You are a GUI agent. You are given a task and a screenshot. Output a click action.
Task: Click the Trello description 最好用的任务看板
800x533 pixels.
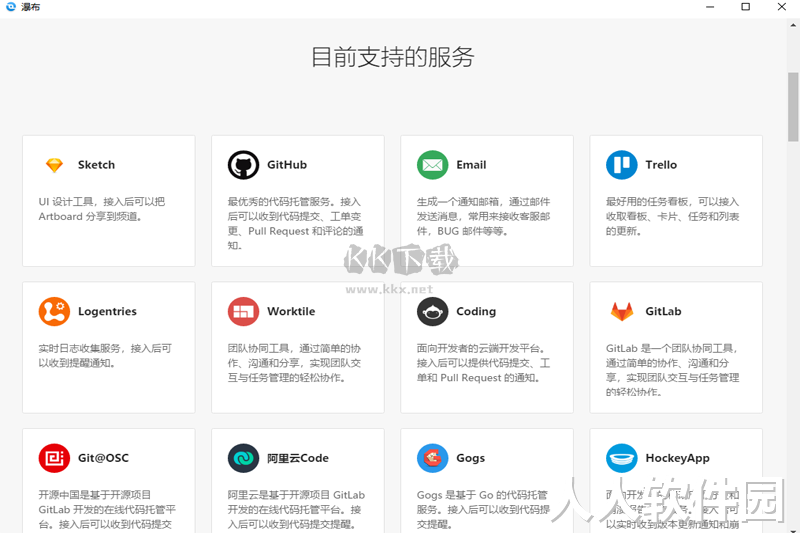tap(672, 216)
